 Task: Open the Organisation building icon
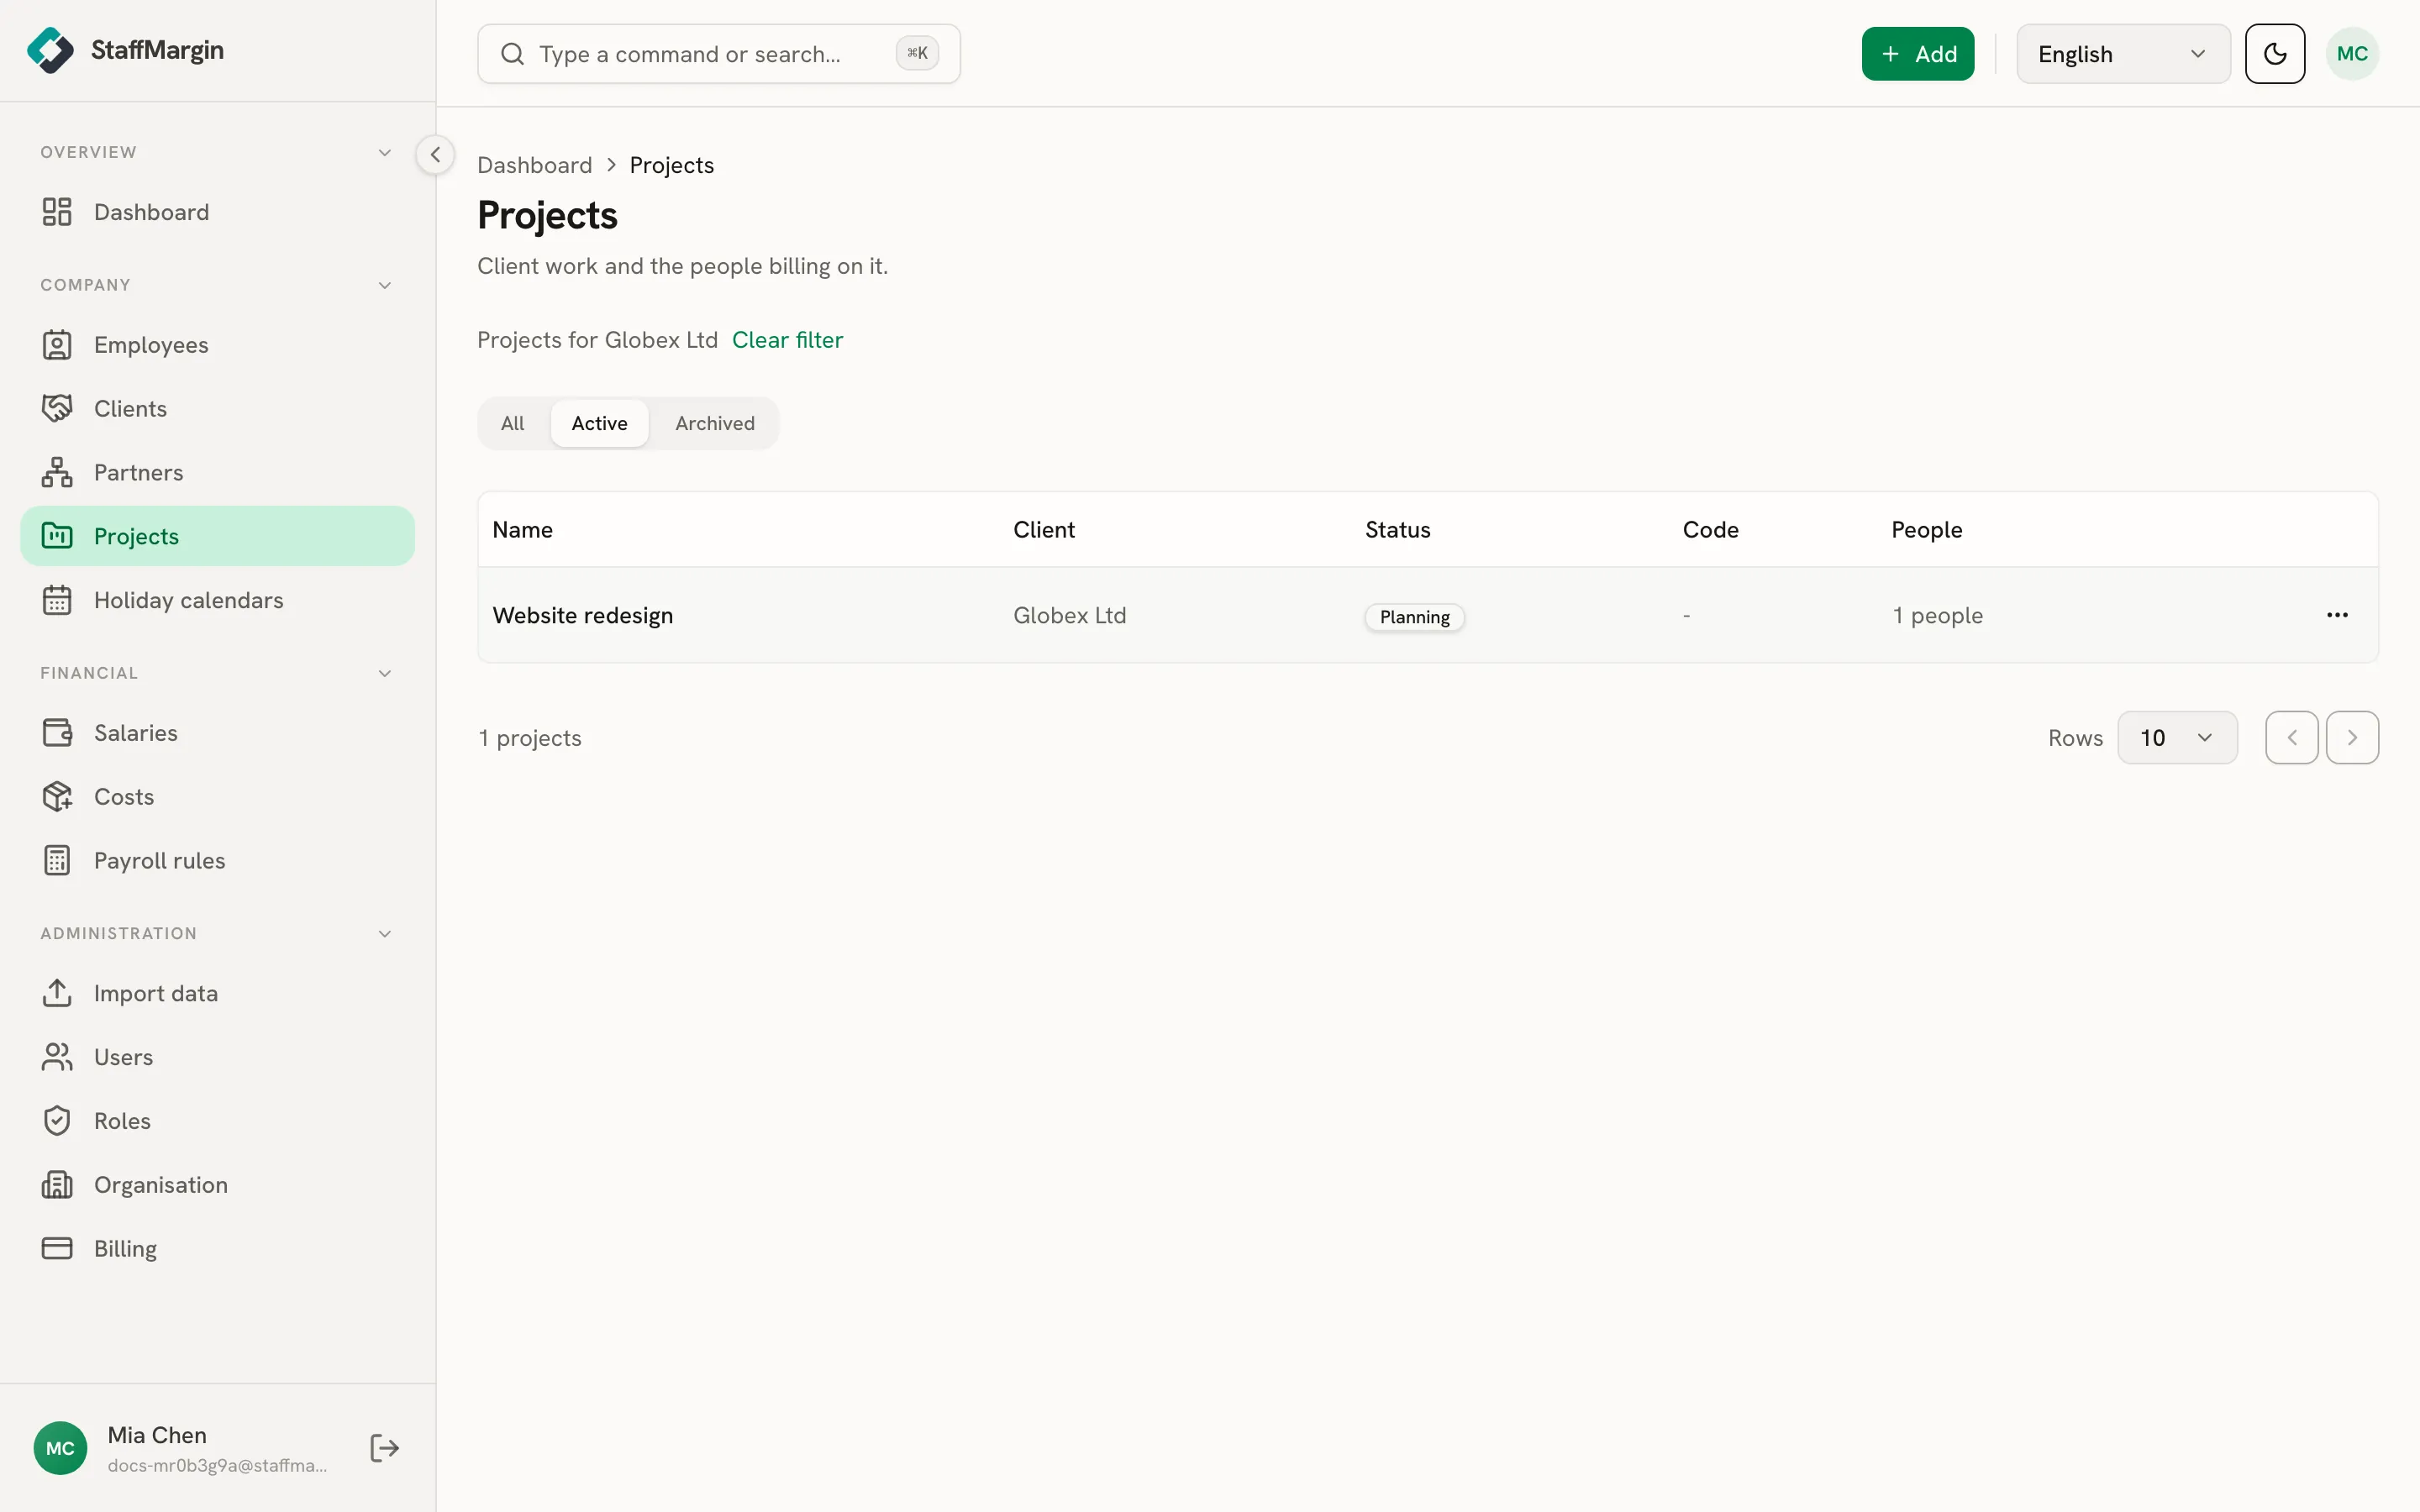[x=57, y=1185]
